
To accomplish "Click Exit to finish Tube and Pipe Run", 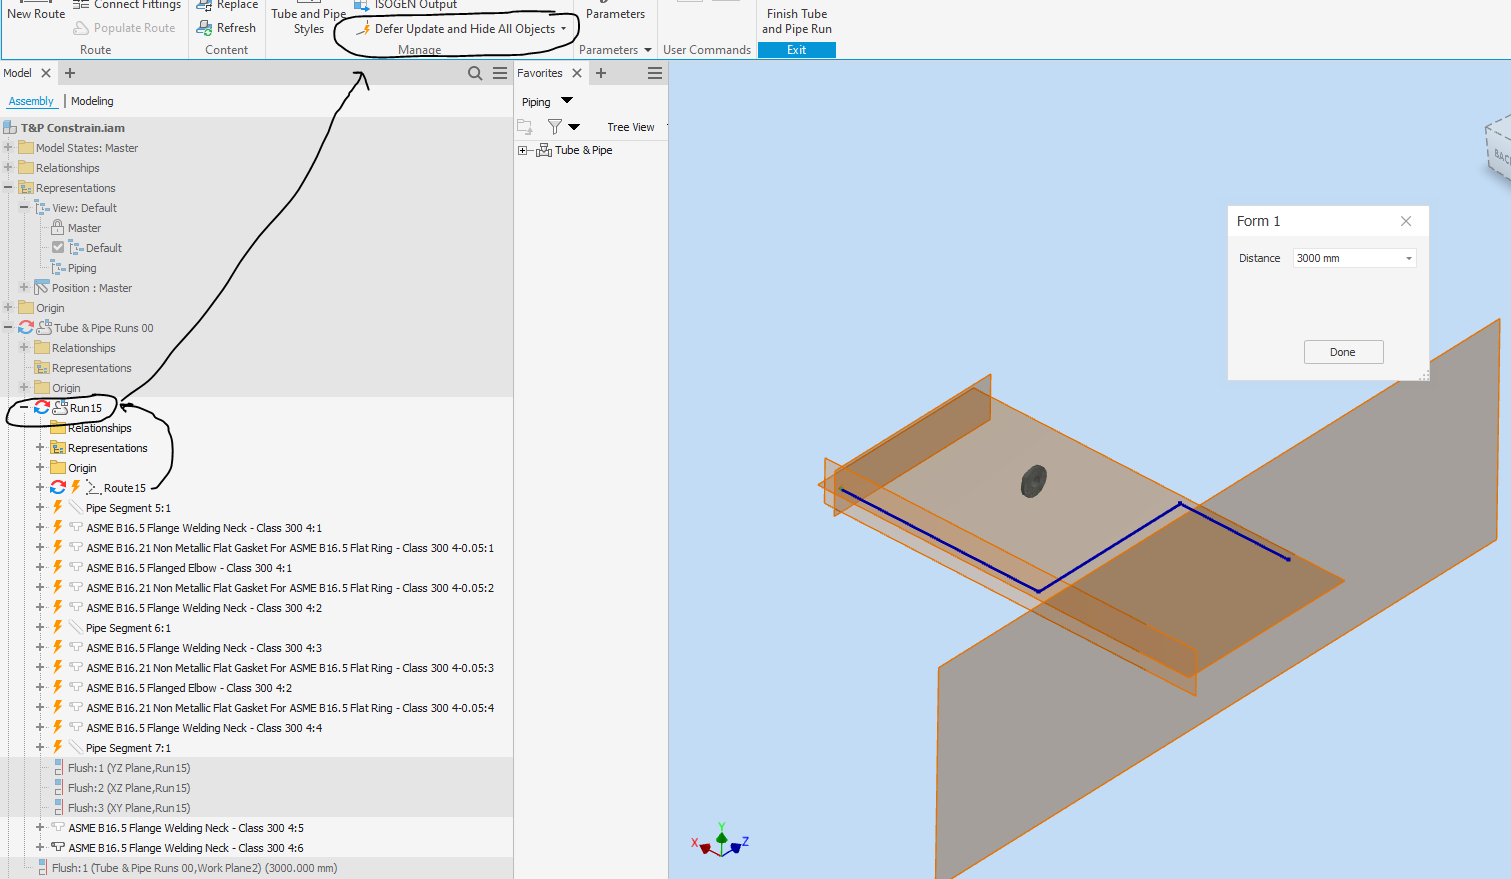I will tap(796, 48).
